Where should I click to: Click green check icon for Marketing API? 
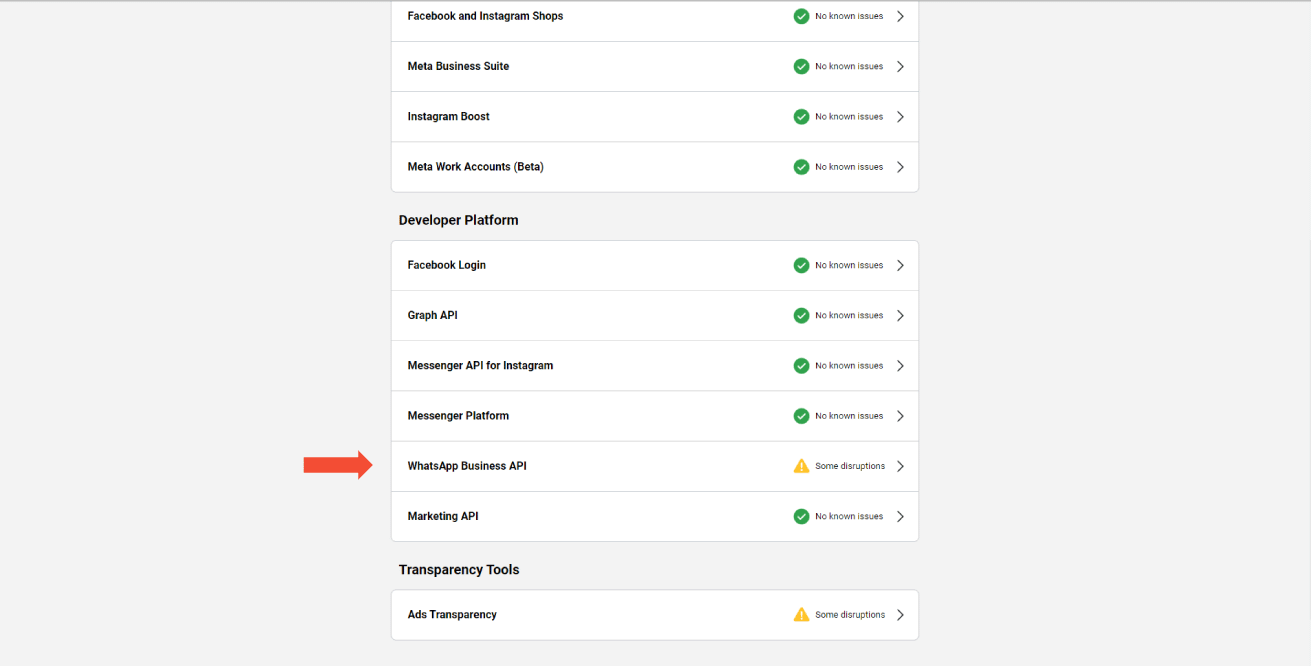point(801,516)
